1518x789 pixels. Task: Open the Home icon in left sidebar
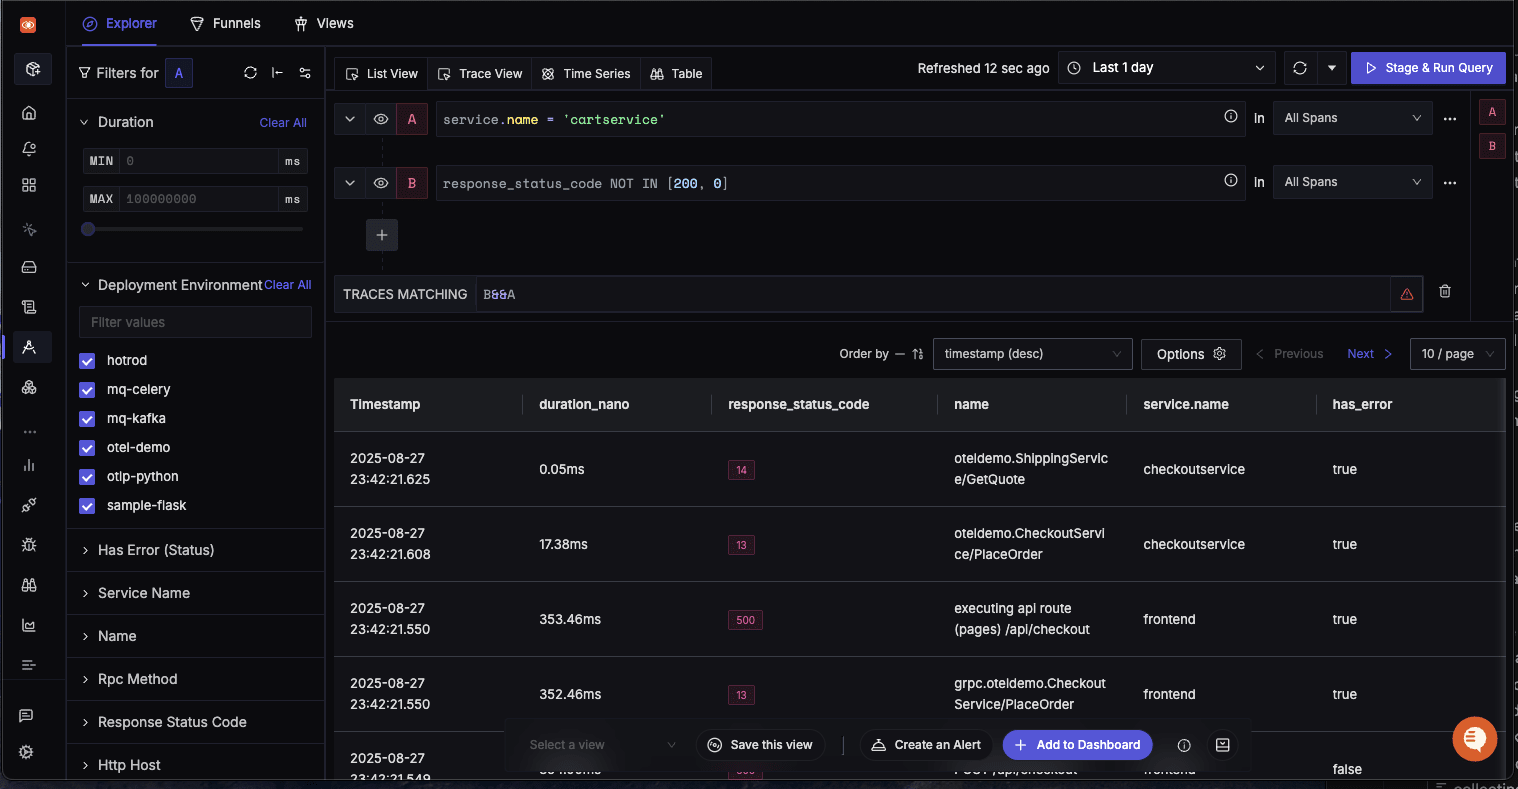(x=29, y=113)
